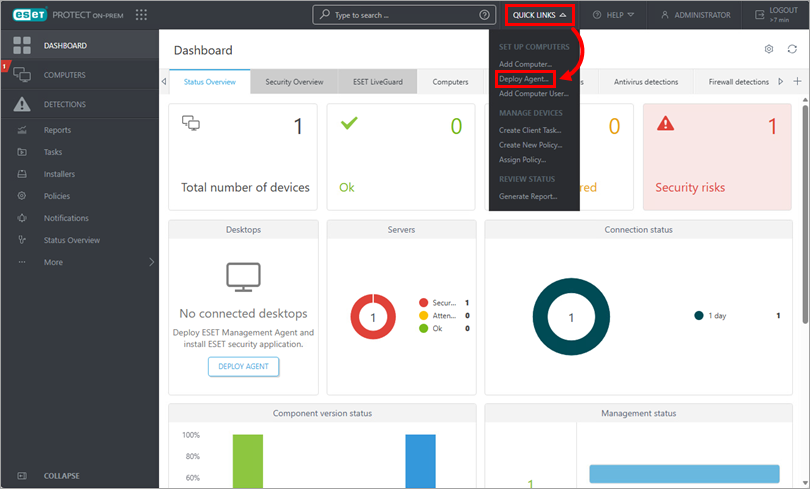Click the red Servers donut chart

pyautogui.click(x=373, y=318)
